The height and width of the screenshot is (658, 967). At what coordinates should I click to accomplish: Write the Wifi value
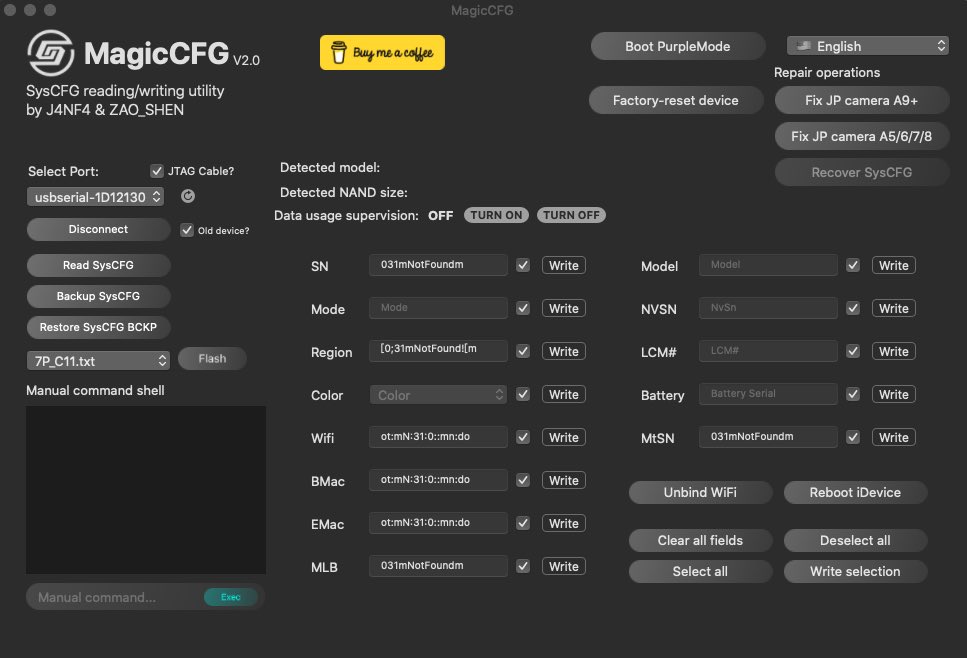564,437
